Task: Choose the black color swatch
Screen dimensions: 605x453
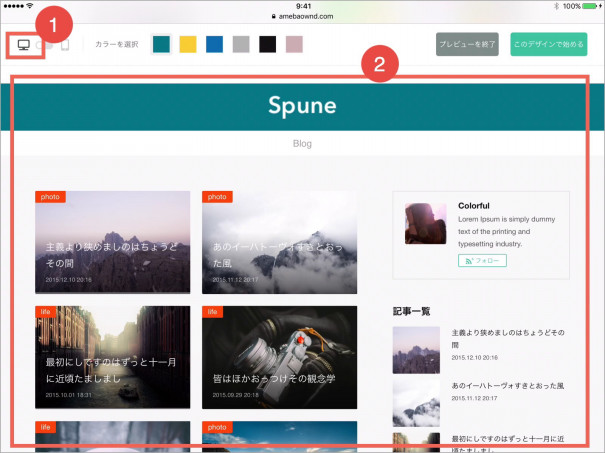Action: point(267,44)
